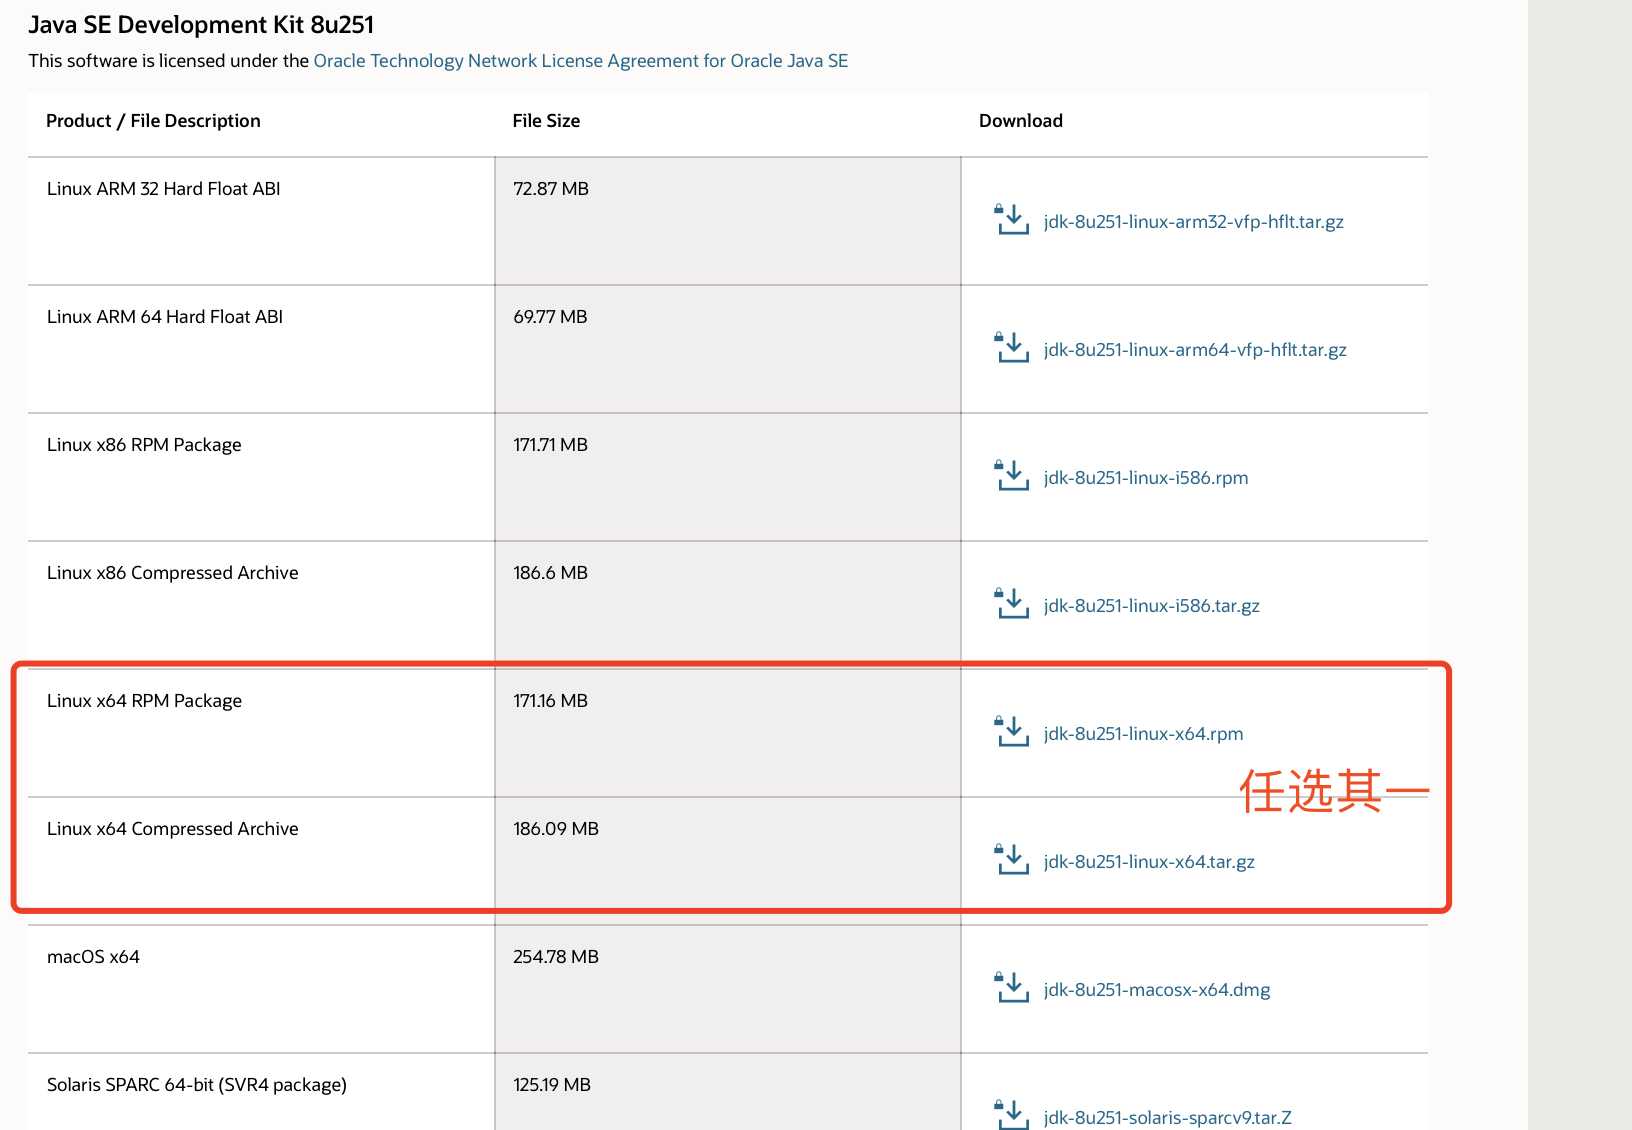This screenshot has width=1632, height=1130.
Task: Click download icon for jdk-8u251-linux-arm32-vfp-hflt.tar.gz
Action: click(1011, 220)
